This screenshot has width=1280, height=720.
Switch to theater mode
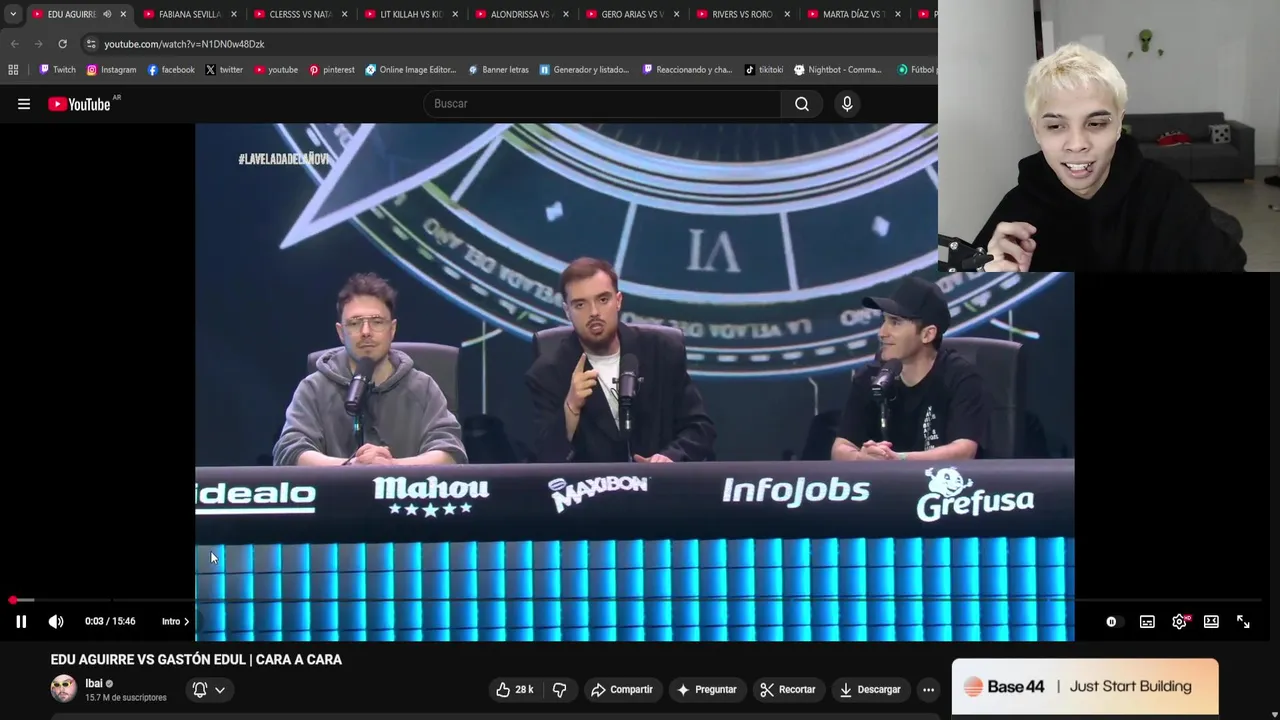point(1211,622)
